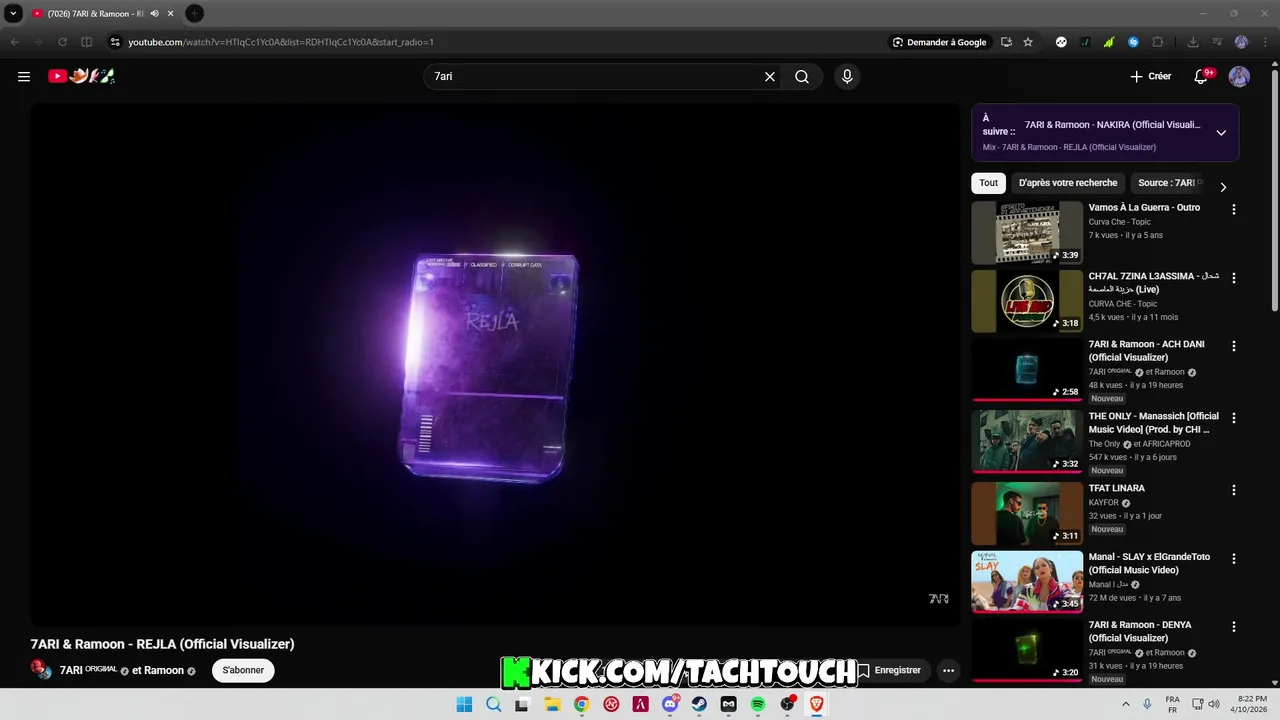The height and width of the screenshot is (720, 1280).
Task: Click the address bar URL
Action: tap(281, 42)
